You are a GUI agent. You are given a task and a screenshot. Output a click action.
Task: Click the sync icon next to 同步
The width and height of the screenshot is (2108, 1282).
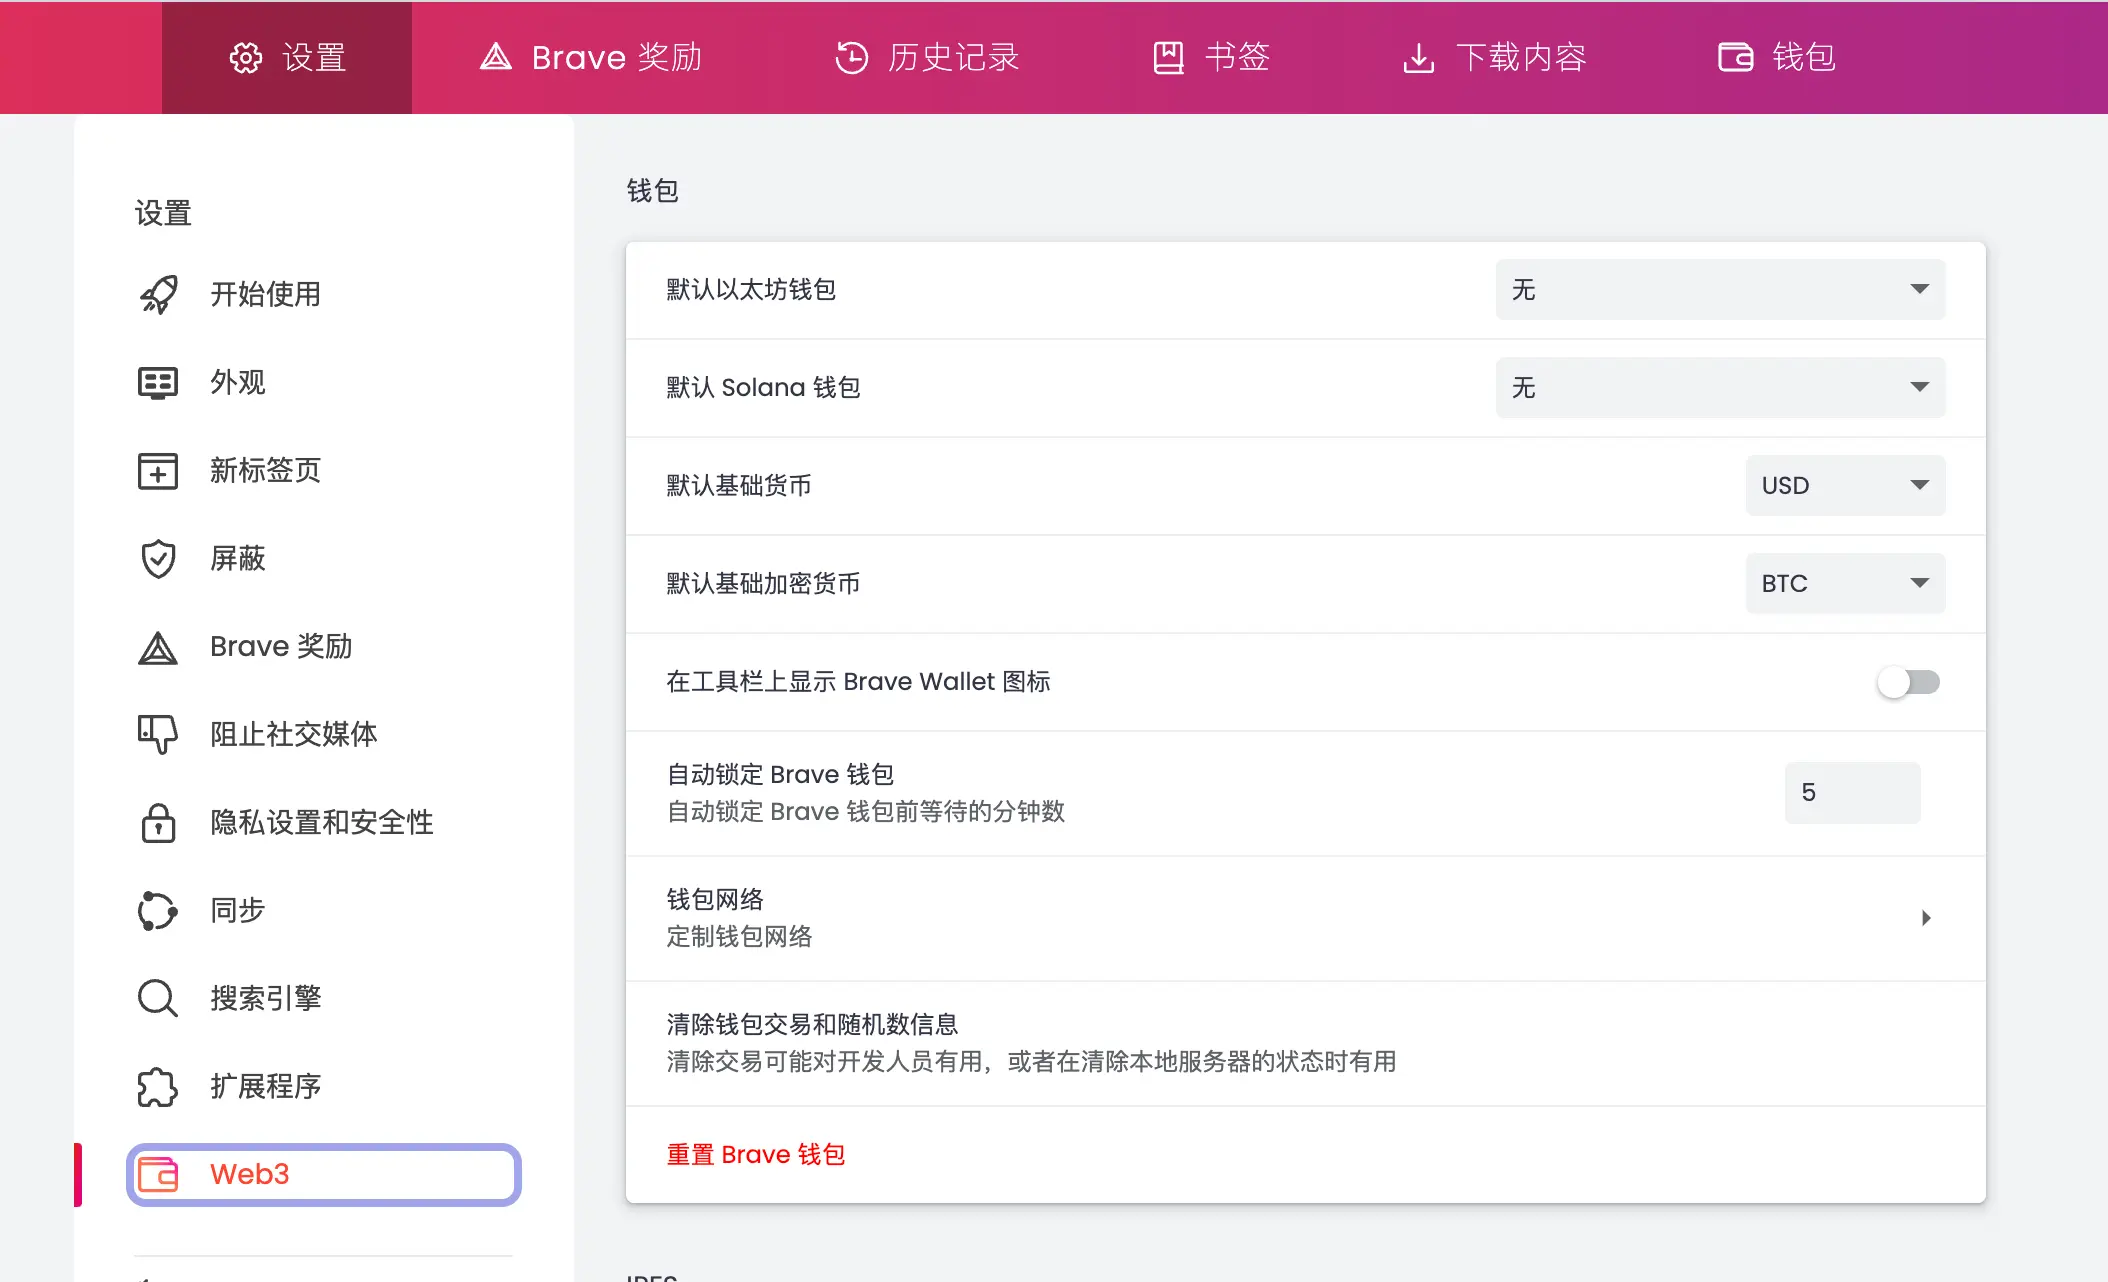[x=158, y=910]
